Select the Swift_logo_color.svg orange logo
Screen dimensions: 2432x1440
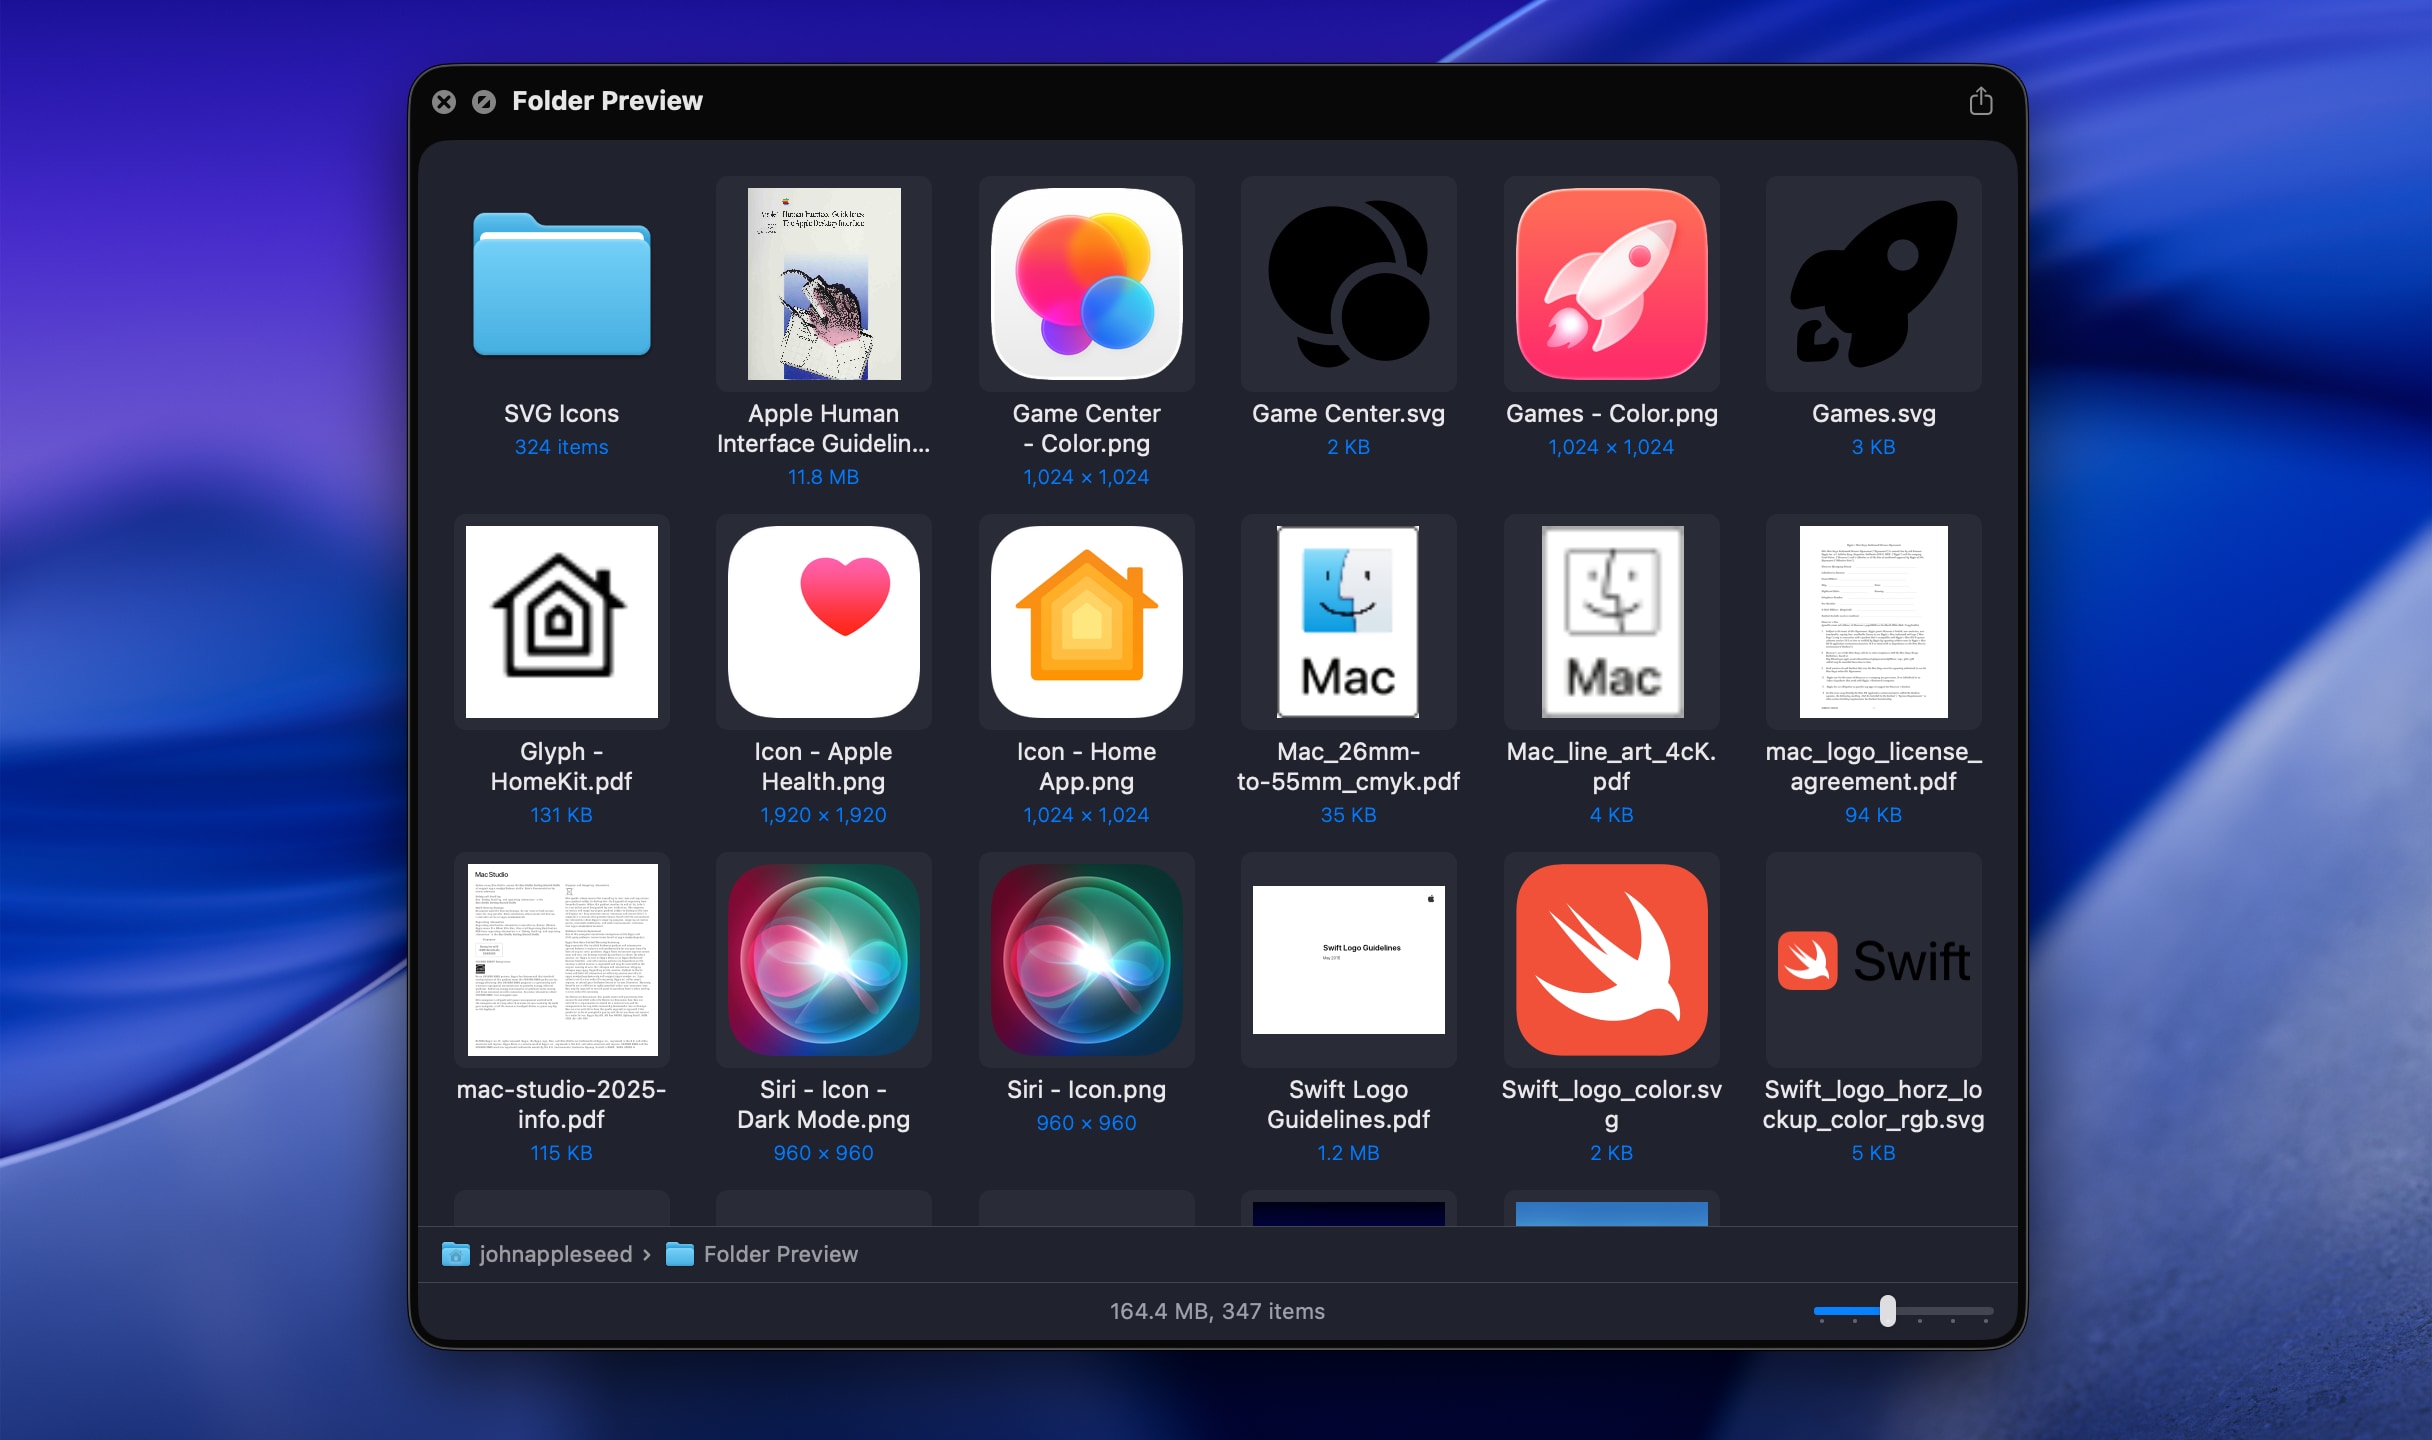click(1610, 961)
